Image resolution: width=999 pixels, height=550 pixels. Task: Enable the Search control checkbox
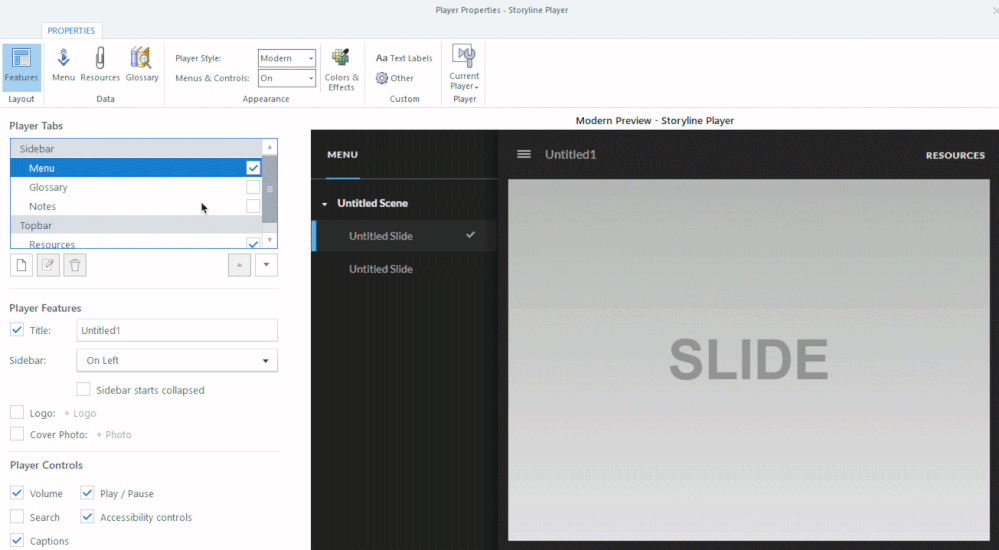click(17, 517)
